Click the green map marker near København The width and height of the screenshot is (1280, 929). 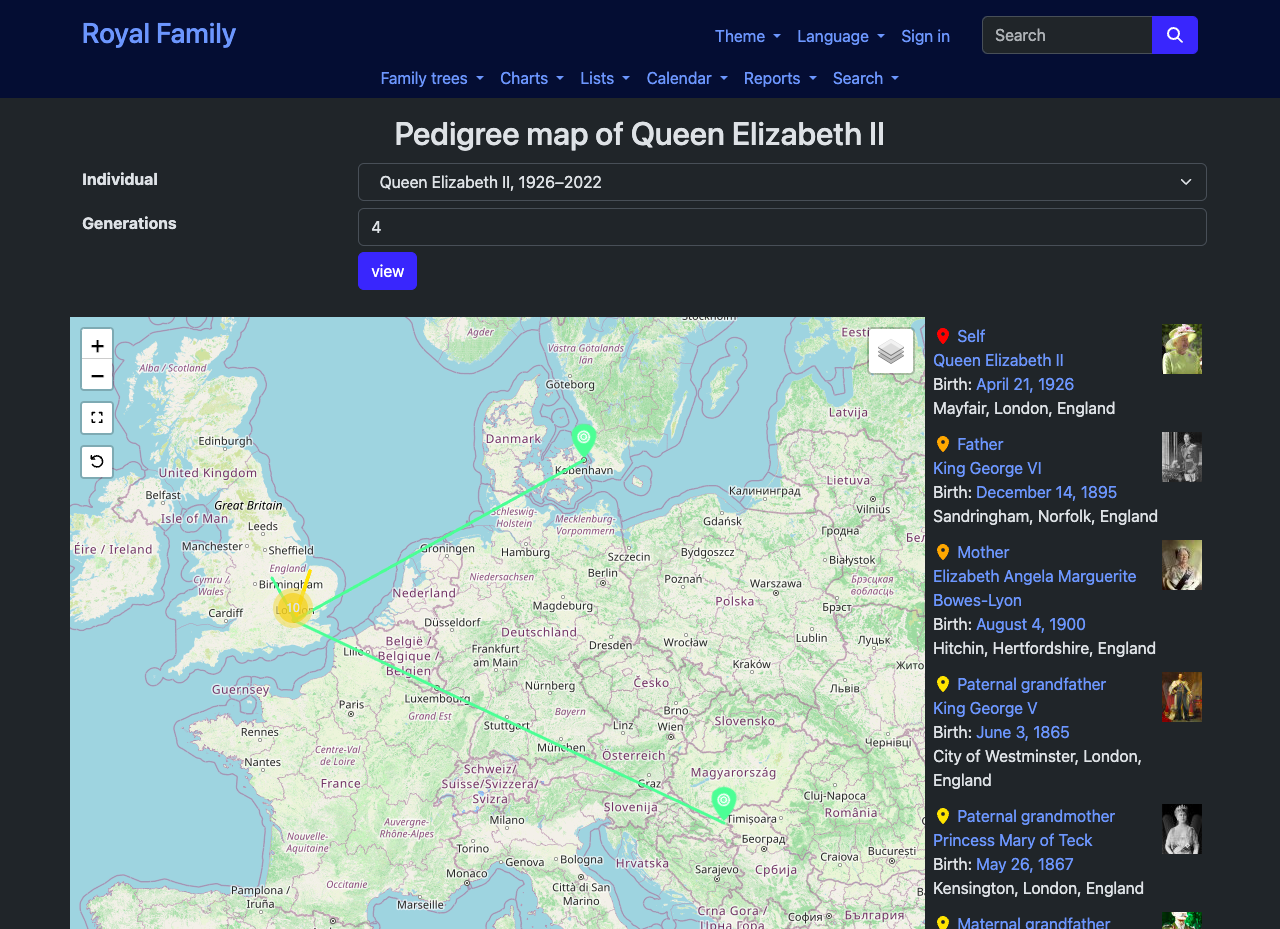pos(584,440)
